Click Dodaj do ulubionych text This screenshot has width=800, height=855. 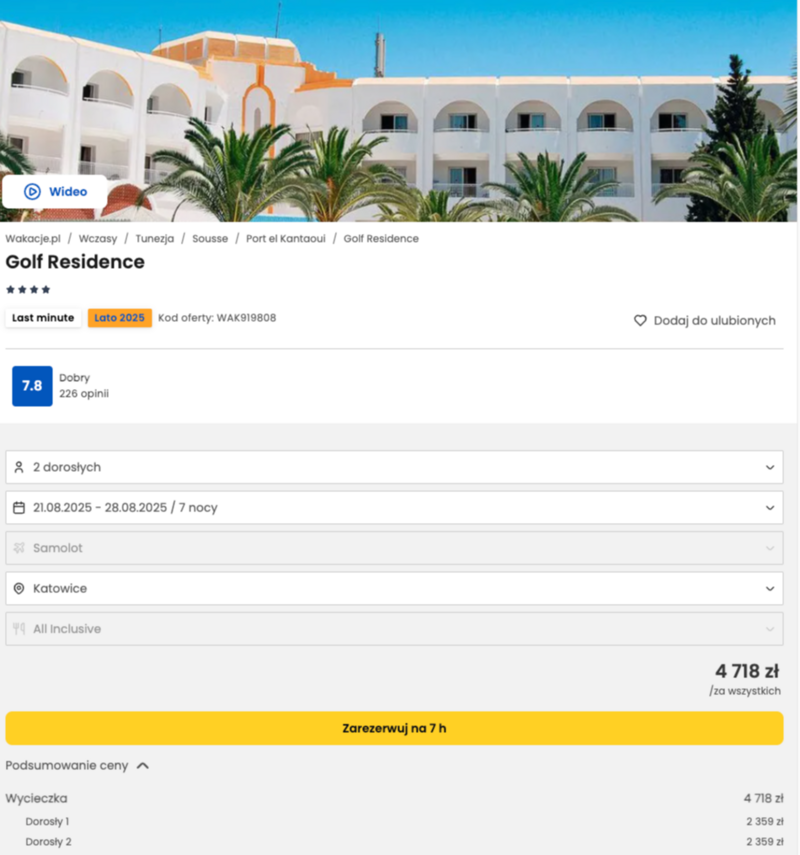click(714, 321)
